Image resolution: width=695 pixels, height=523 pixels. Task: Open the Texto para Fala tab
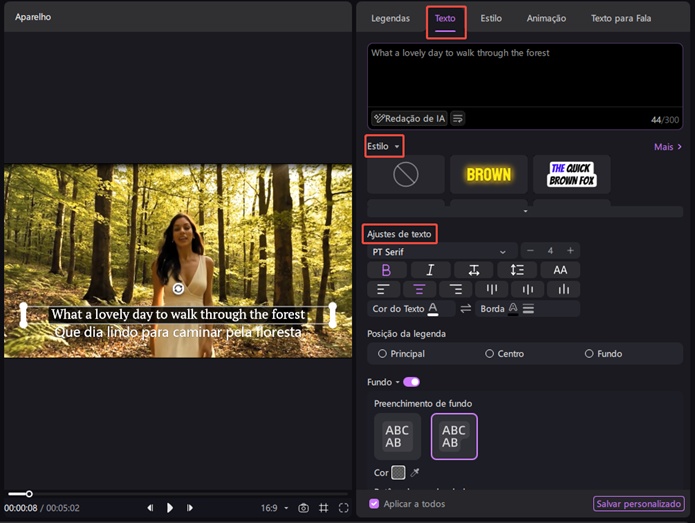(x=621, y=18)
